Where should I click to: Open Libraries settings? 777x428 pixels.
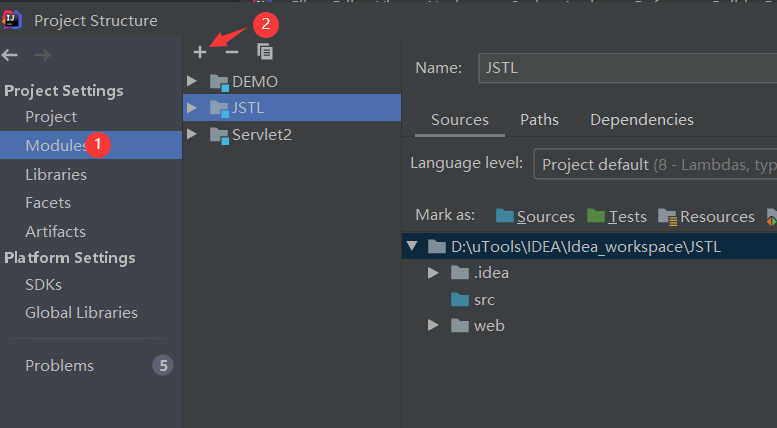coord(56,174)
